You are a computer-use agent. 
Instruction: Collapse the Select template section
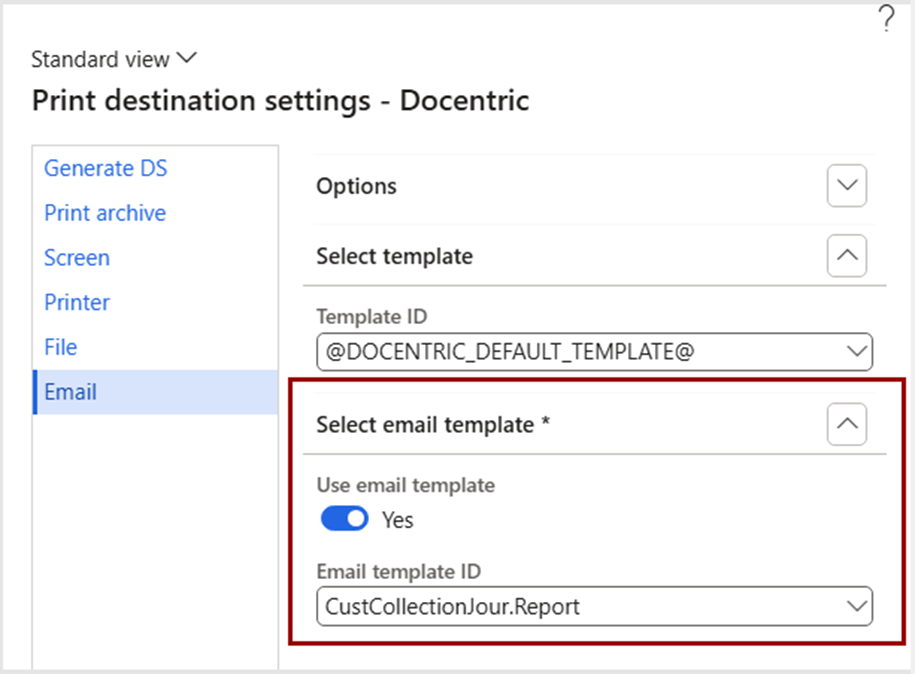pos(847,256)
